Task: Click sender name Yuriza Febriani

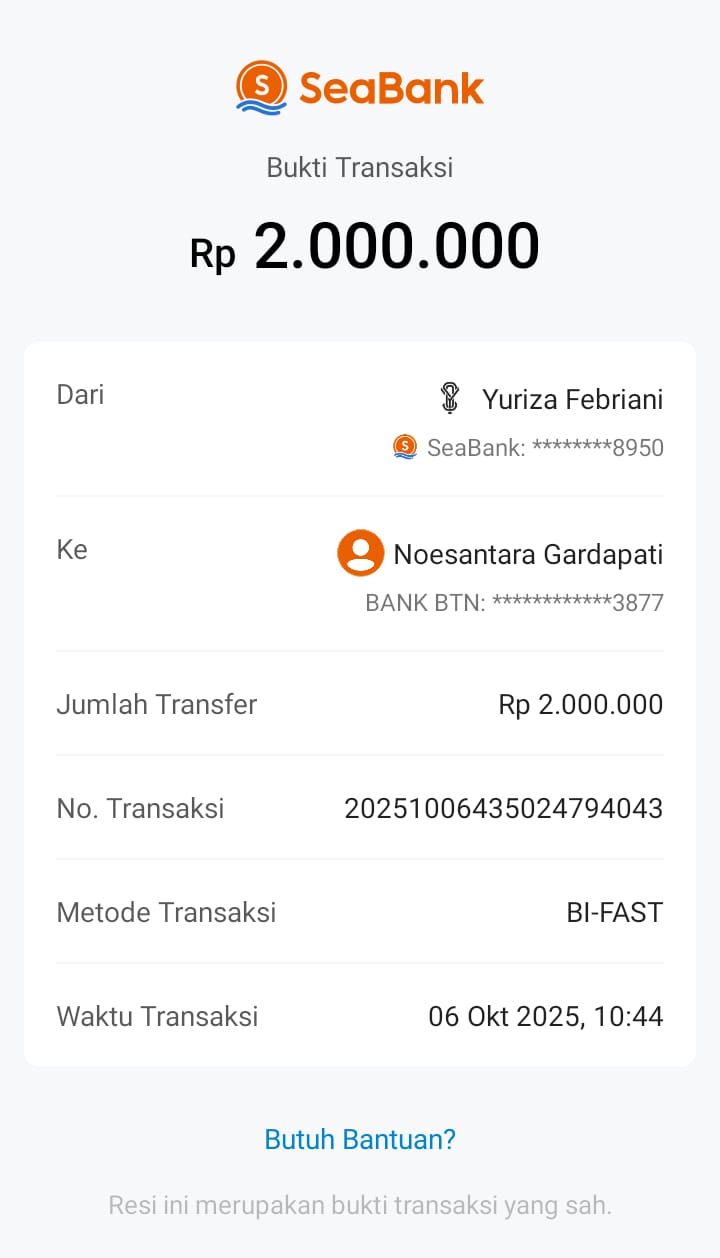Action: click(x=572, y=400)
